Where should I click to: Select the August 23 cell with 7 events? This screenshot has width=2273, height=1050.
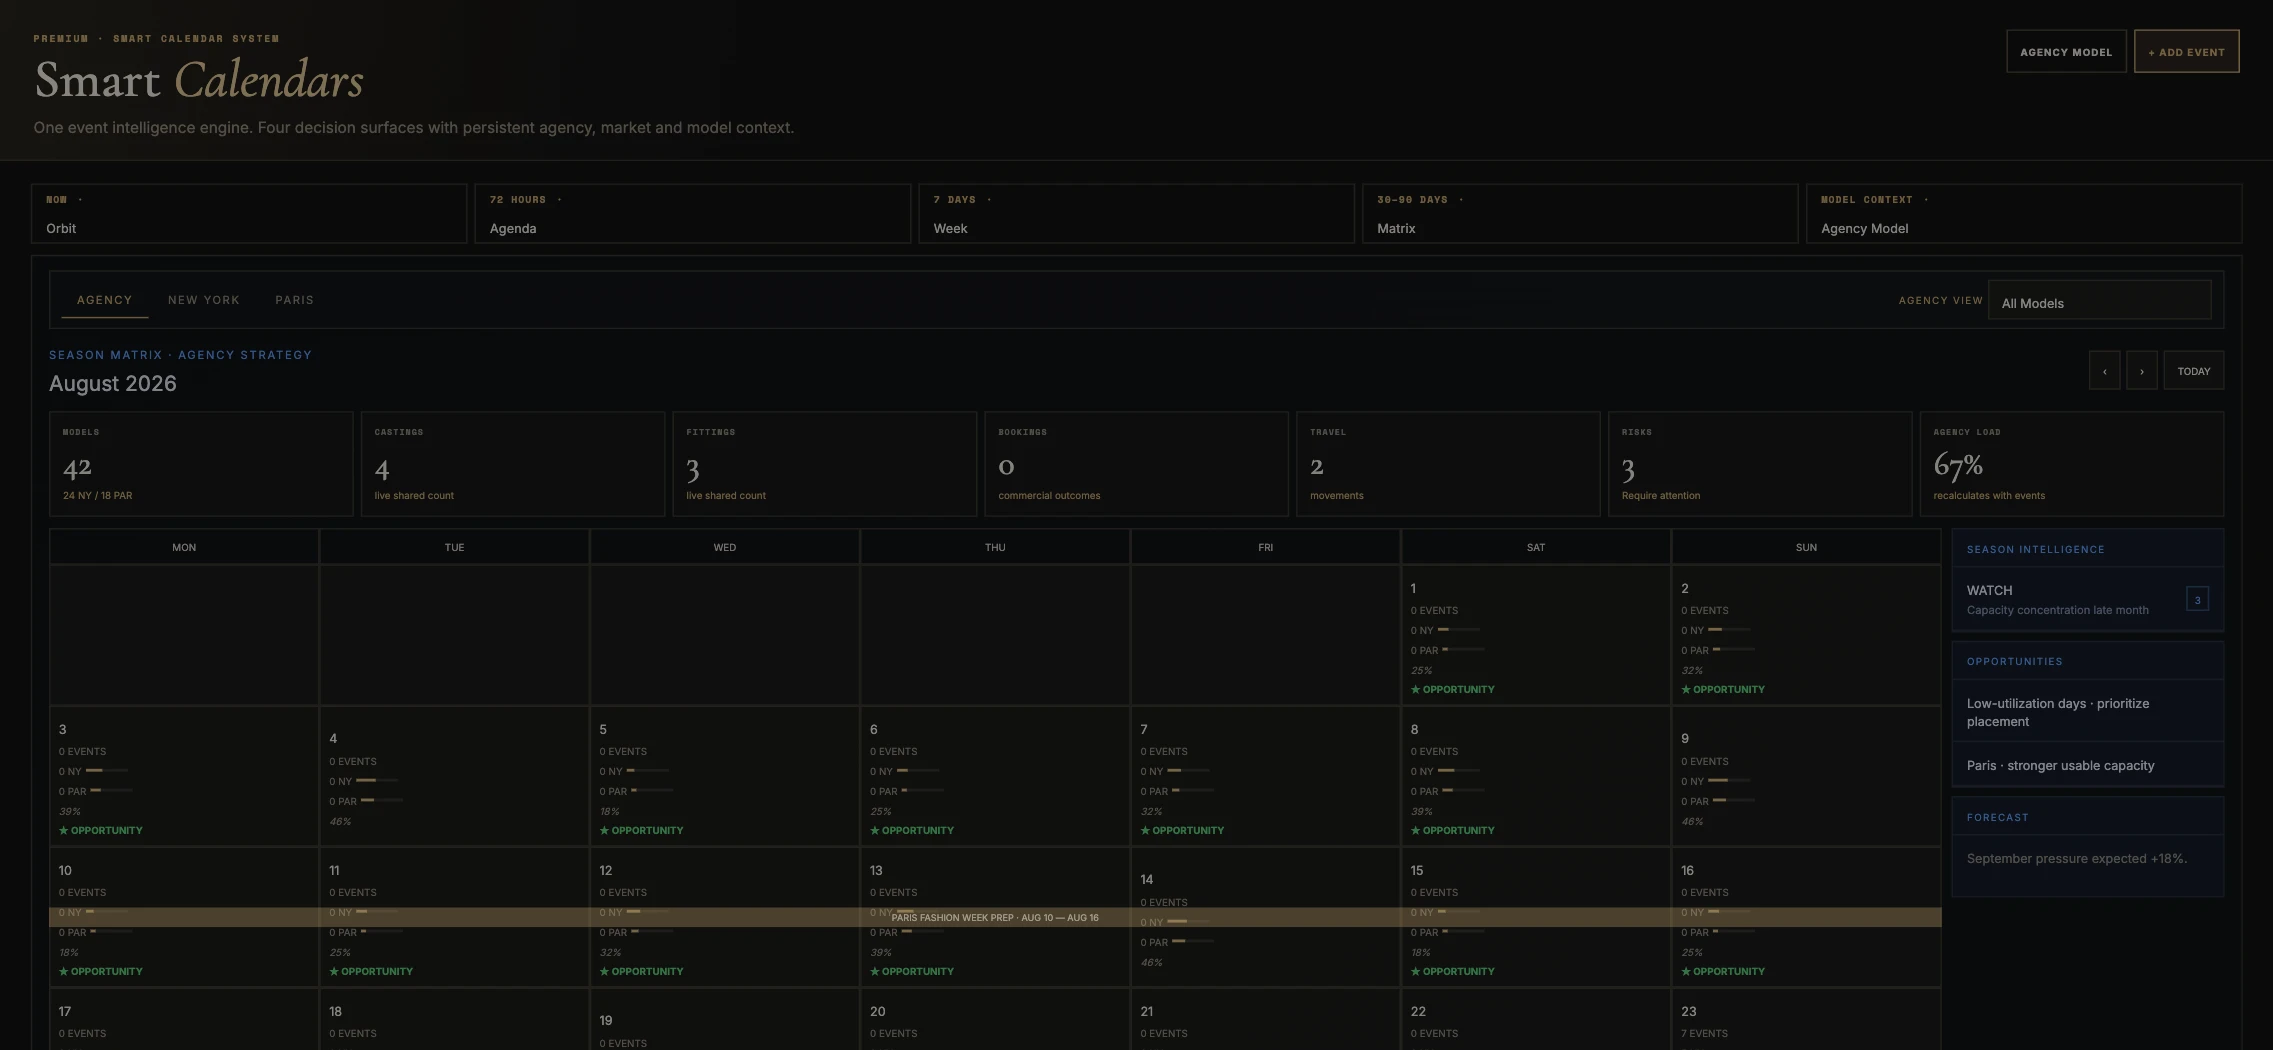click(x=1806, y=1020)
